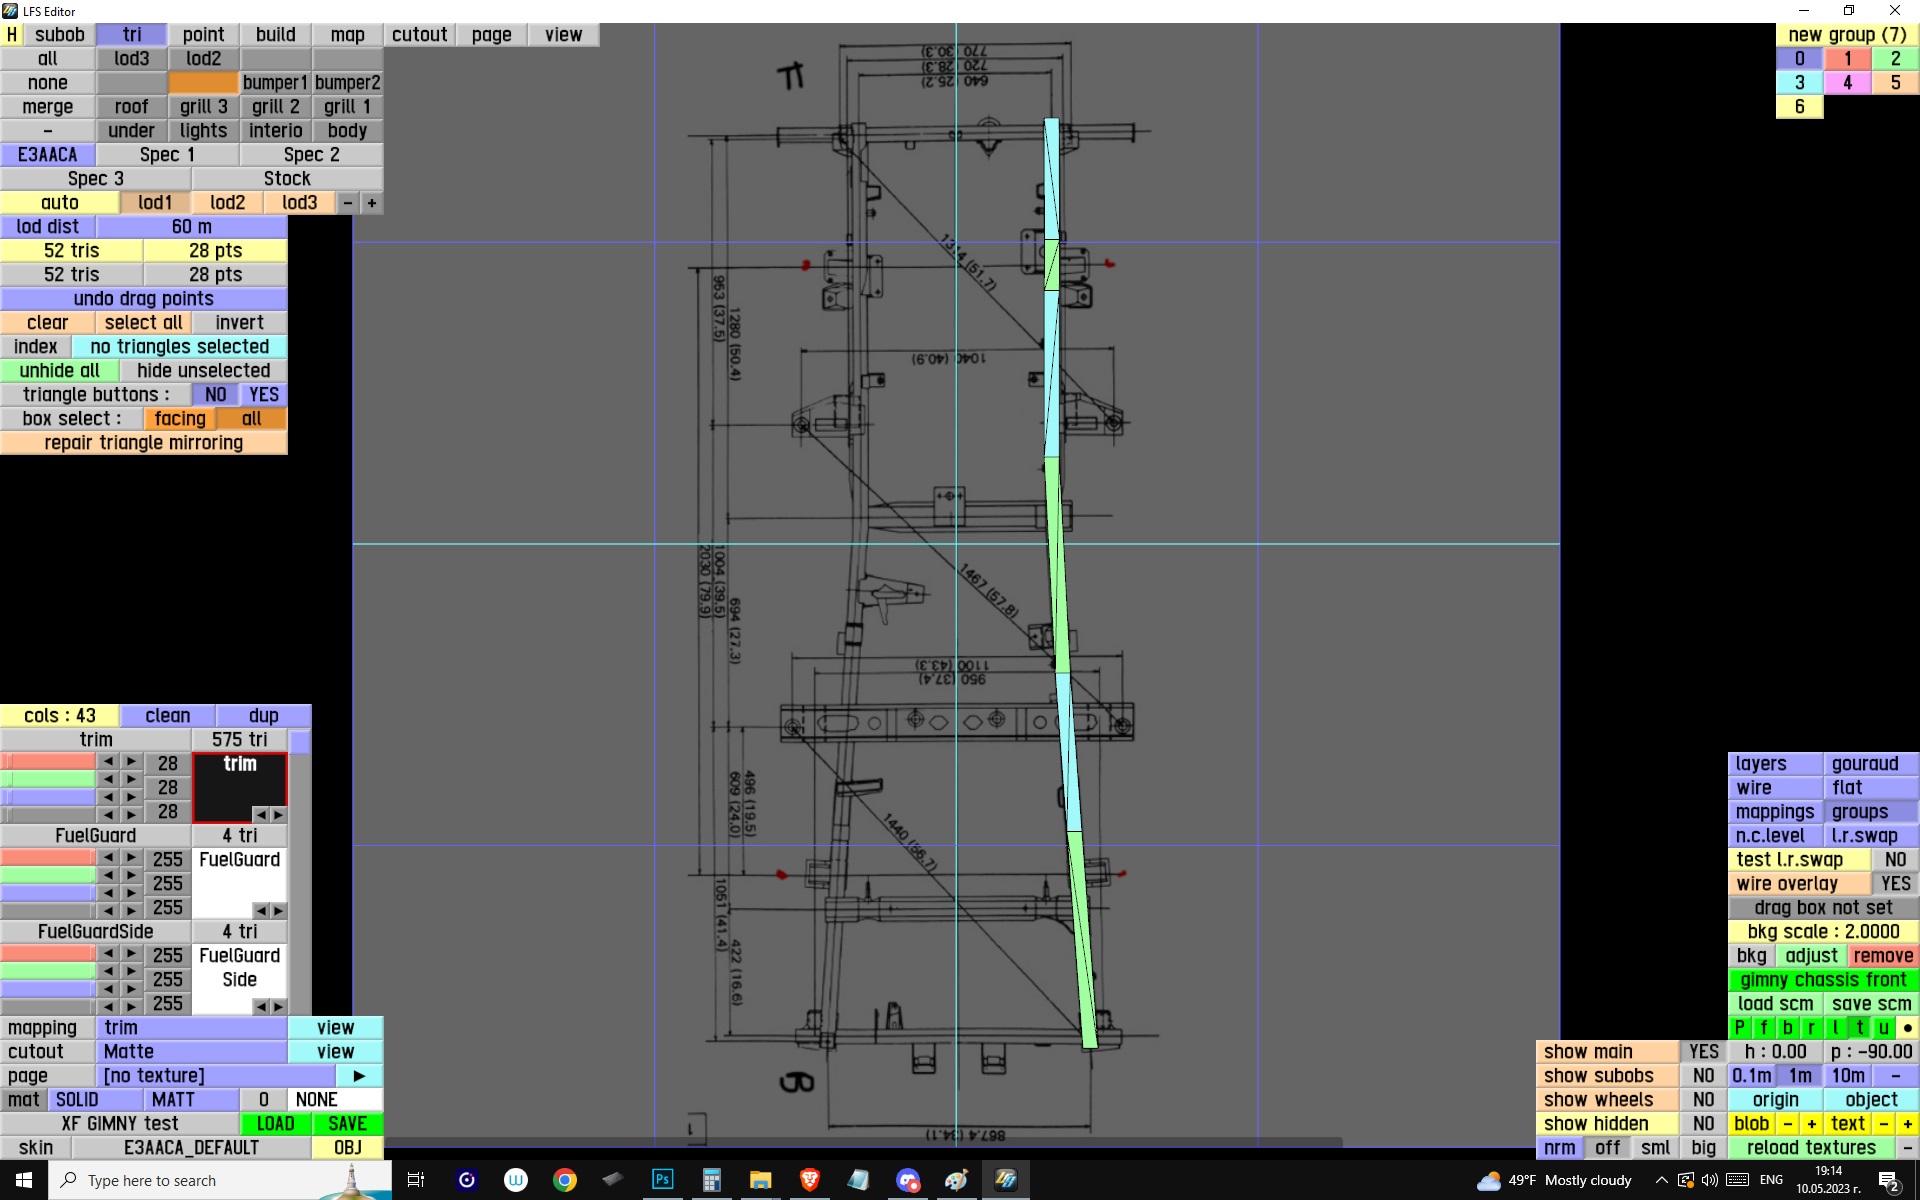Click the trim red value right arrow

(131, 762)
